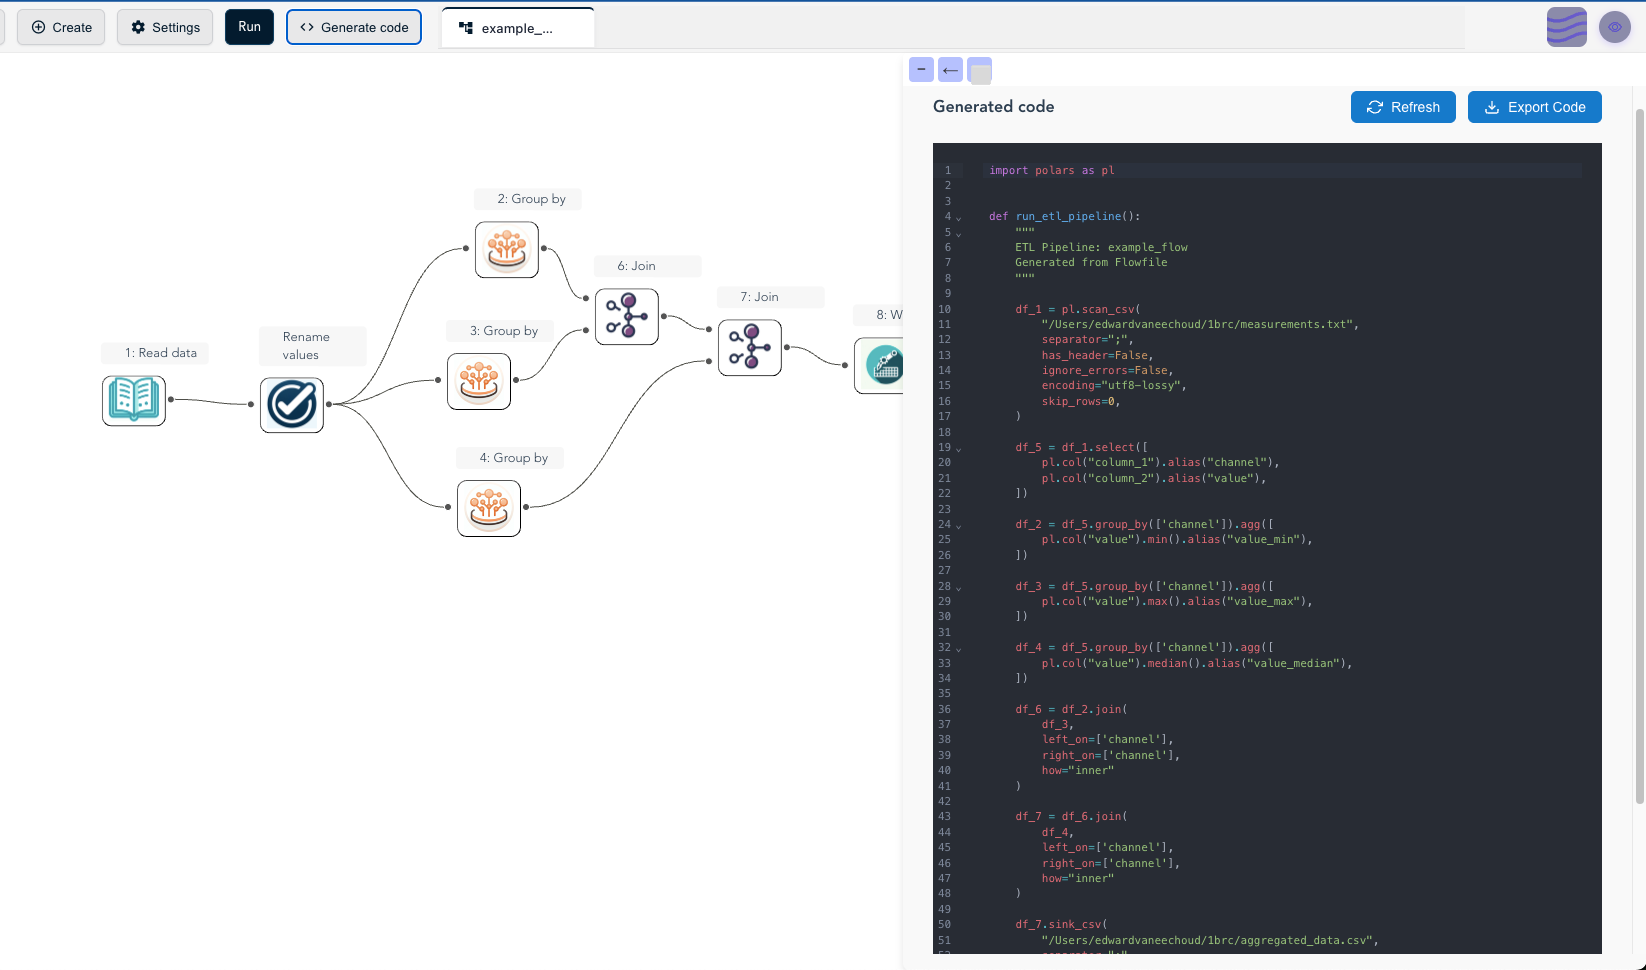Select the 7: Join node
This screenshot has width=1646, height=970.
pos(749,347)
